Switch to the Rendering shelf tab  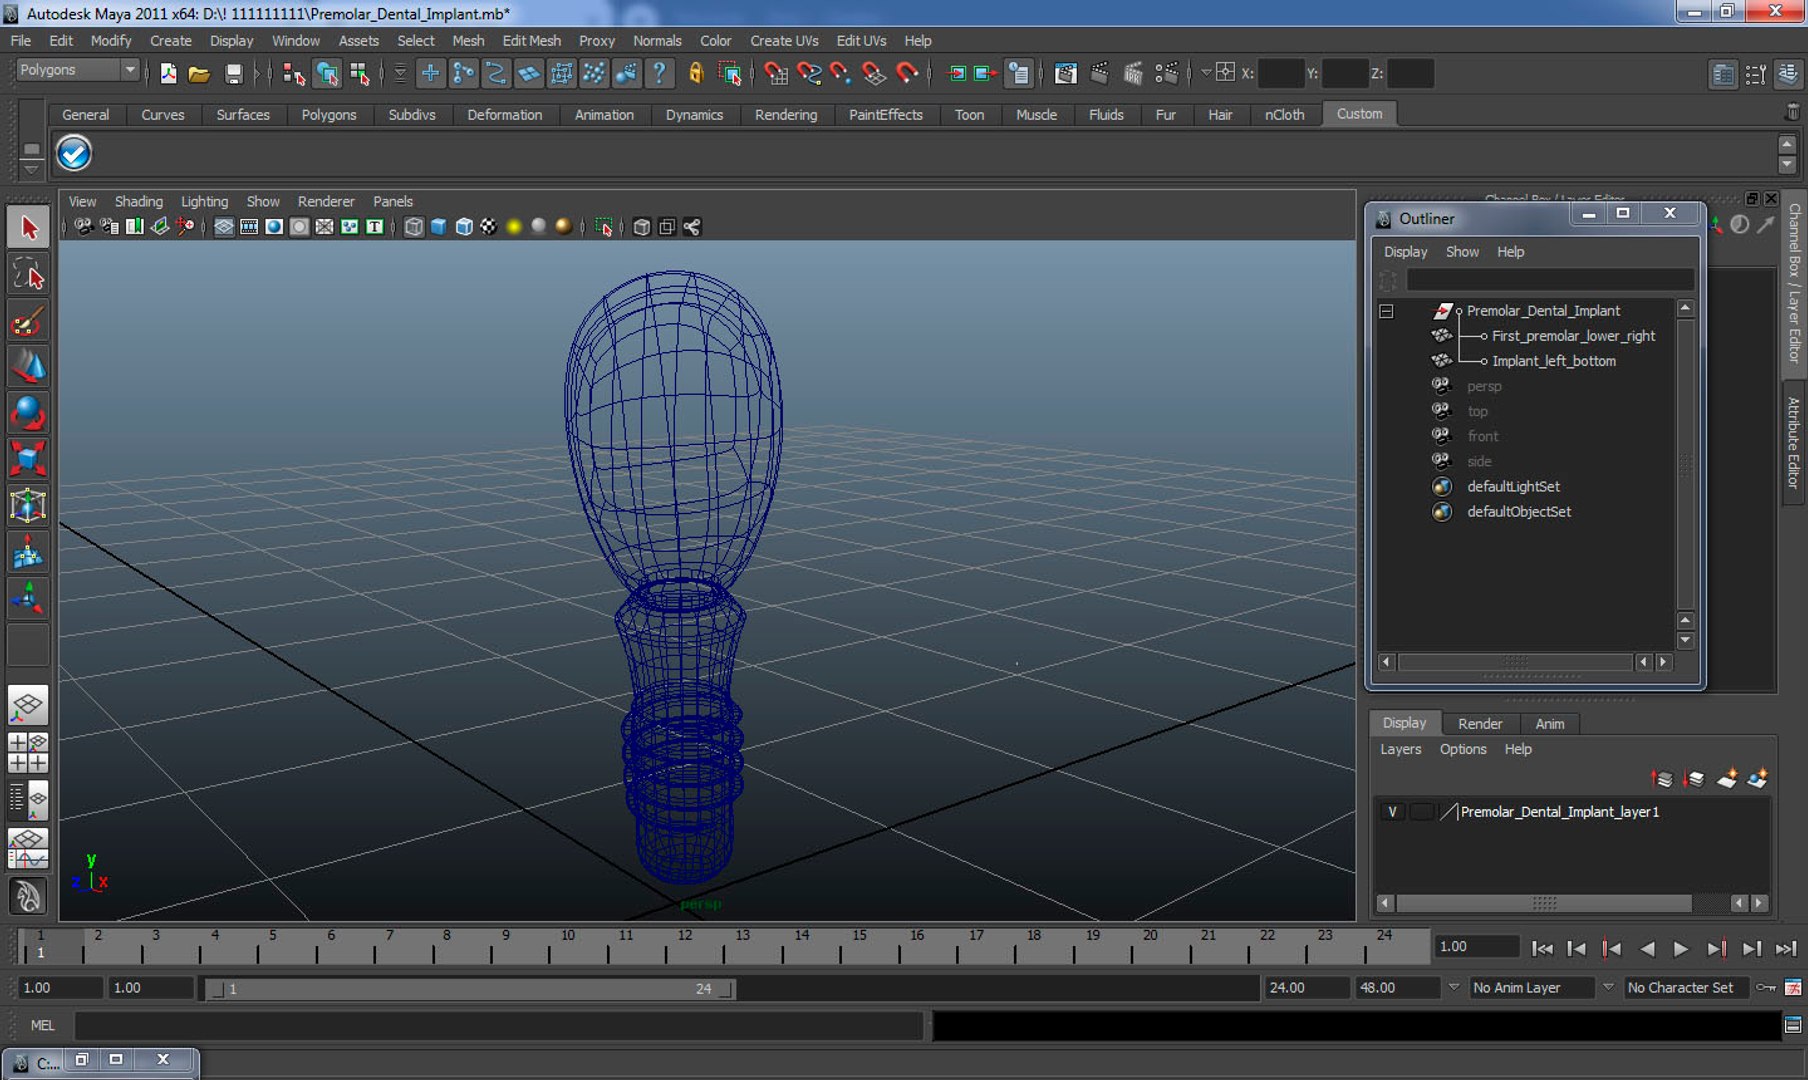click(785, 115)
